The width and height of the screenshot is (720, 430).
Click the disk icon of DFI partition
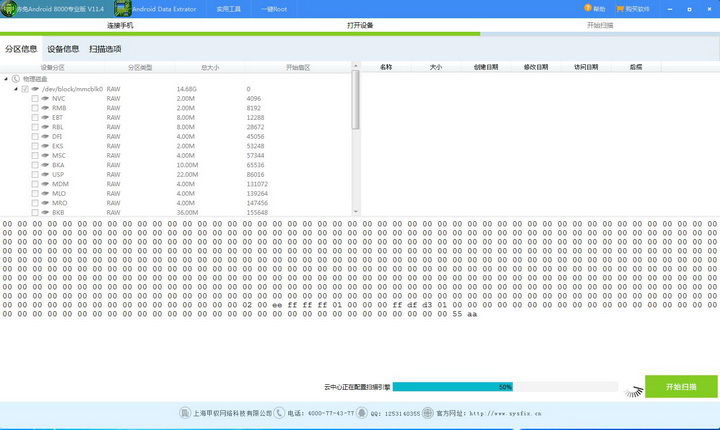click(x=45, y=136)
